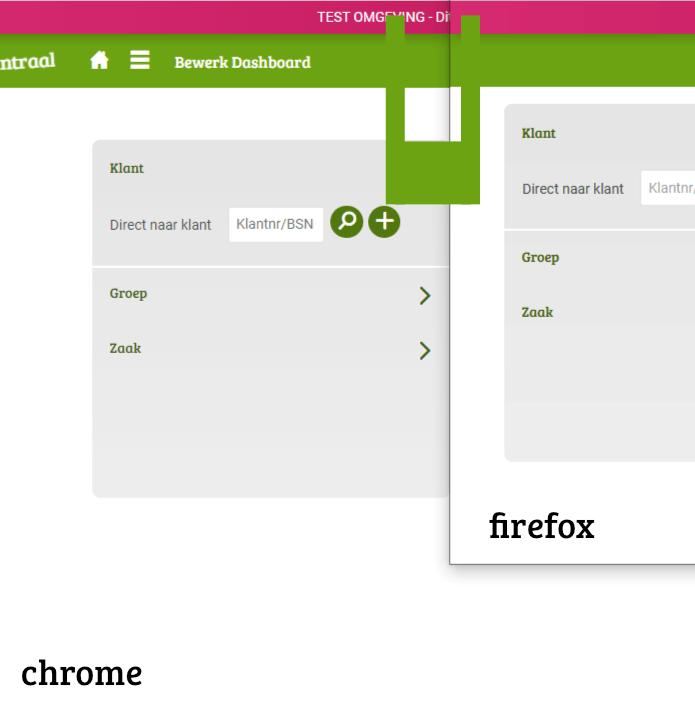The width and height of the screenshot is (695, 713).
Task: Select Zaak label in Chrome panel
Action: click(125, 348)
